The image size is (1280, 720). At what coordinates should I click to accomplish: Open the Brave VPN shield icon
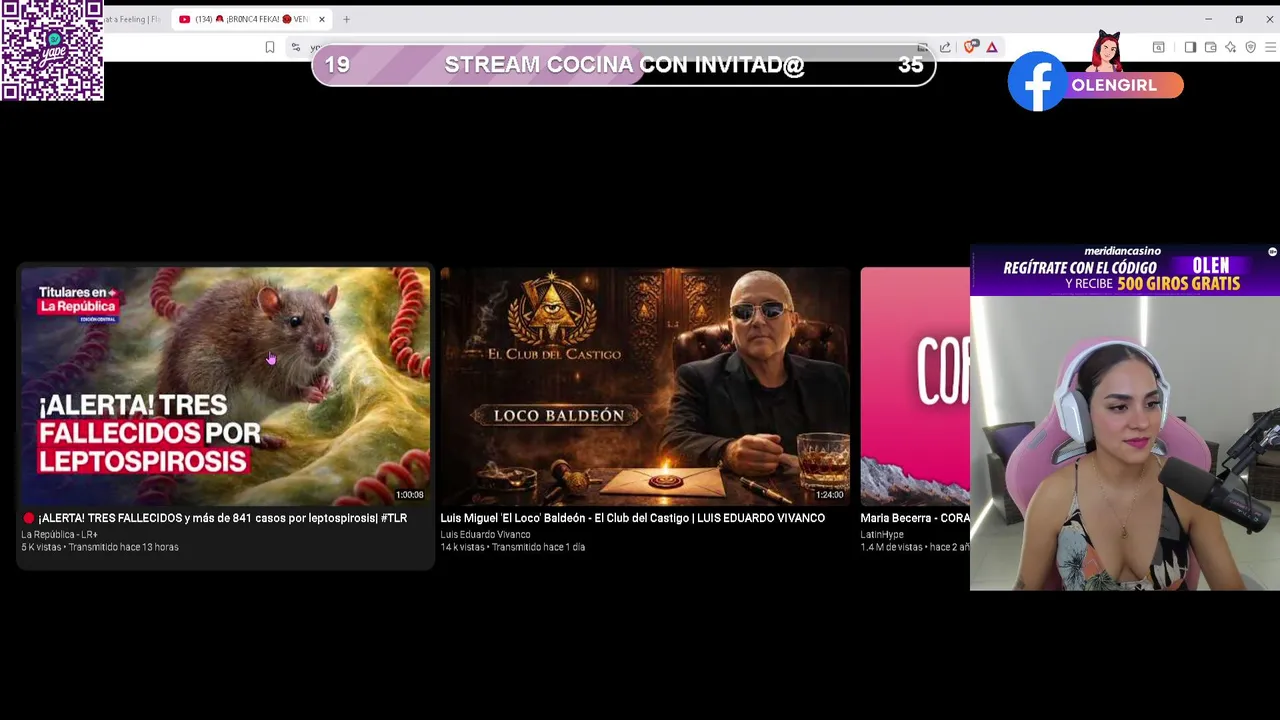(1250, 47)
